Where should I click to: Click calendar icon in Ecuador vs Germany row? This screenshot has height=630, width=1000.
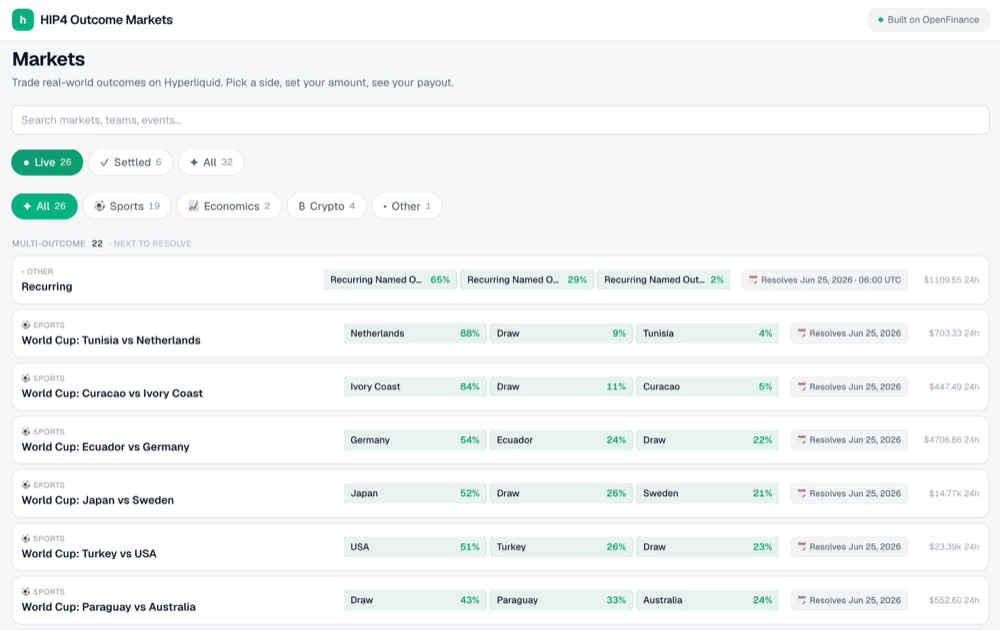coord(802,440)
